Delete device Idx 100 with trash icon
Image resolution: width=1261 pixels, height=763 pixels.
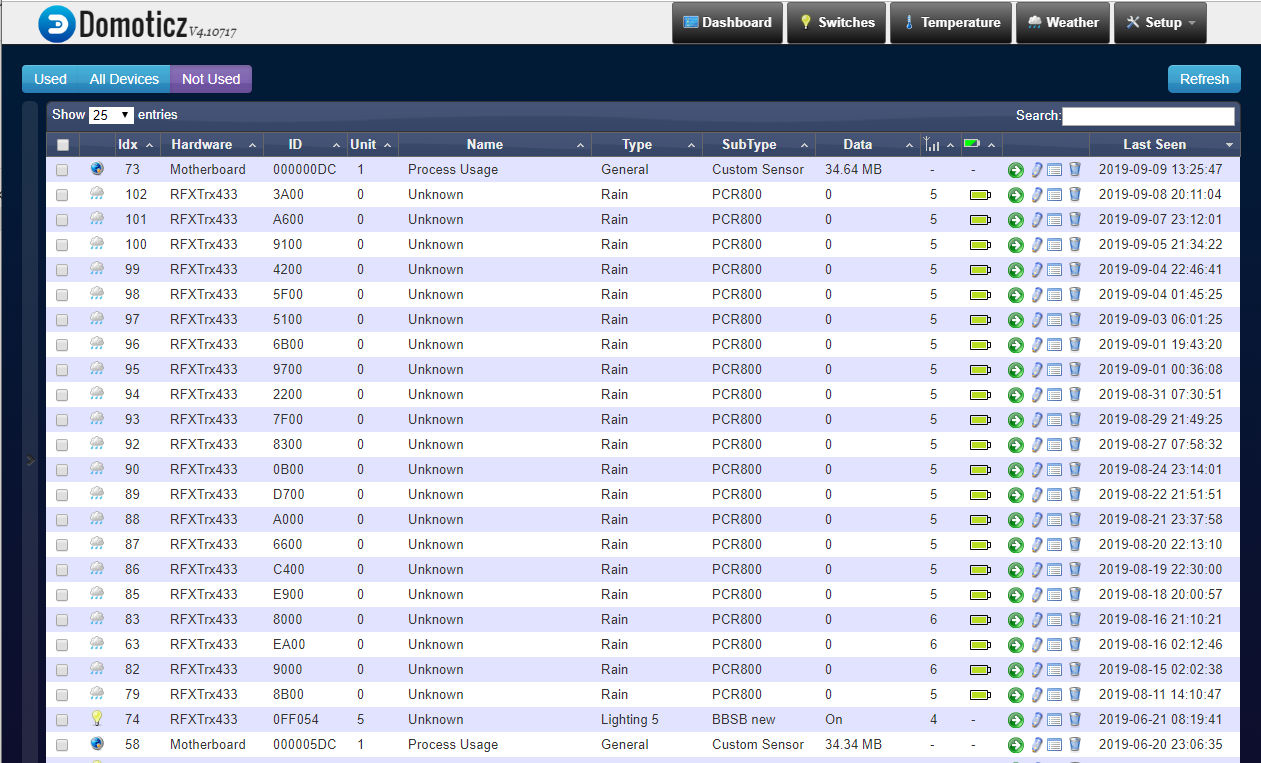pyautogui.click(x=1075, y=245)
